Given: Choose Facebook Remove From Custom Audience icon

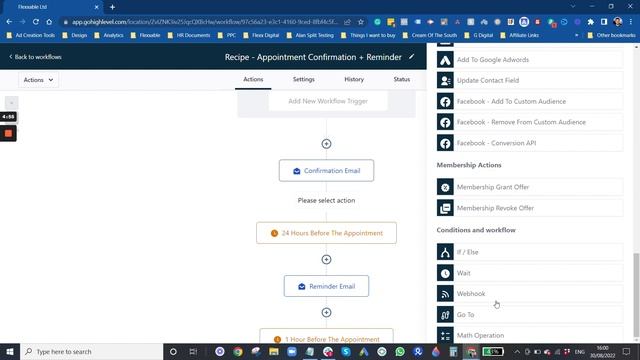Looking at the screenshot, I should (445, 122).
